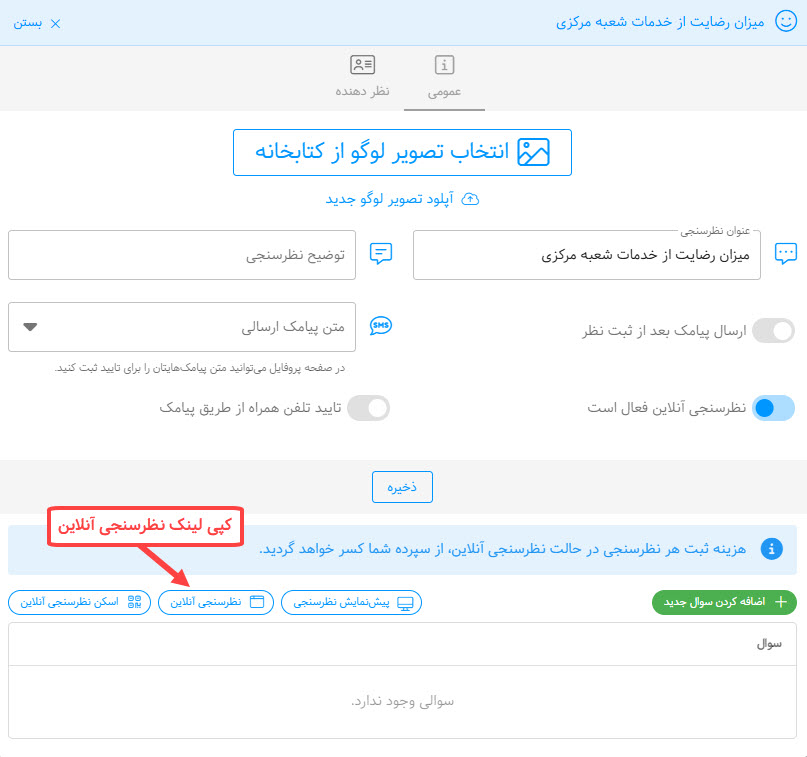Viewport: 807px width, 757px height.
Task: Switch to the عمومی tab
Action: pyautogui.click(x=445, y=78)
